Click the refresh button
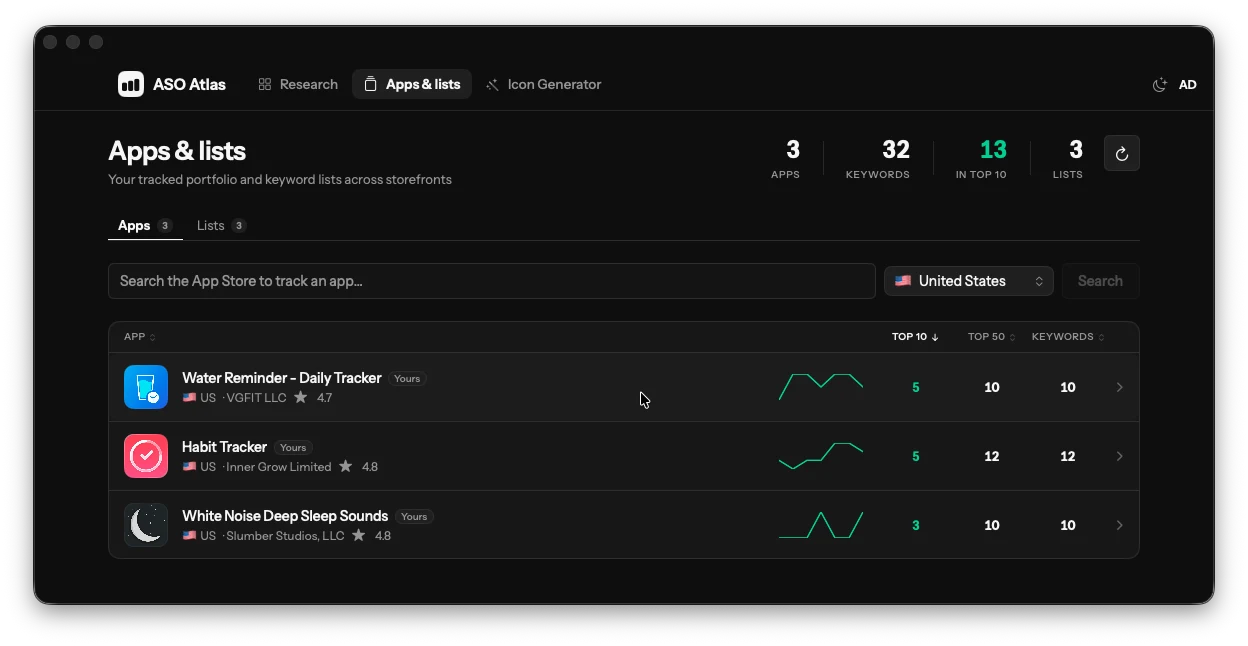Screen dimensions: 1248x646 click(1122, 153)
